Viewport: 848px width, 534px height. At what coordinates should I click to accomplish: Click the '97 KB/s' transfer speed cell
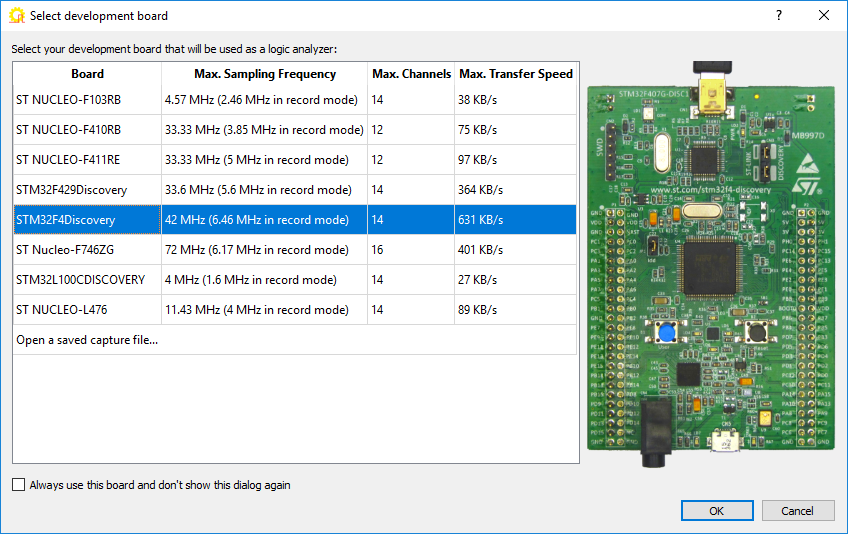pos(516,160)
